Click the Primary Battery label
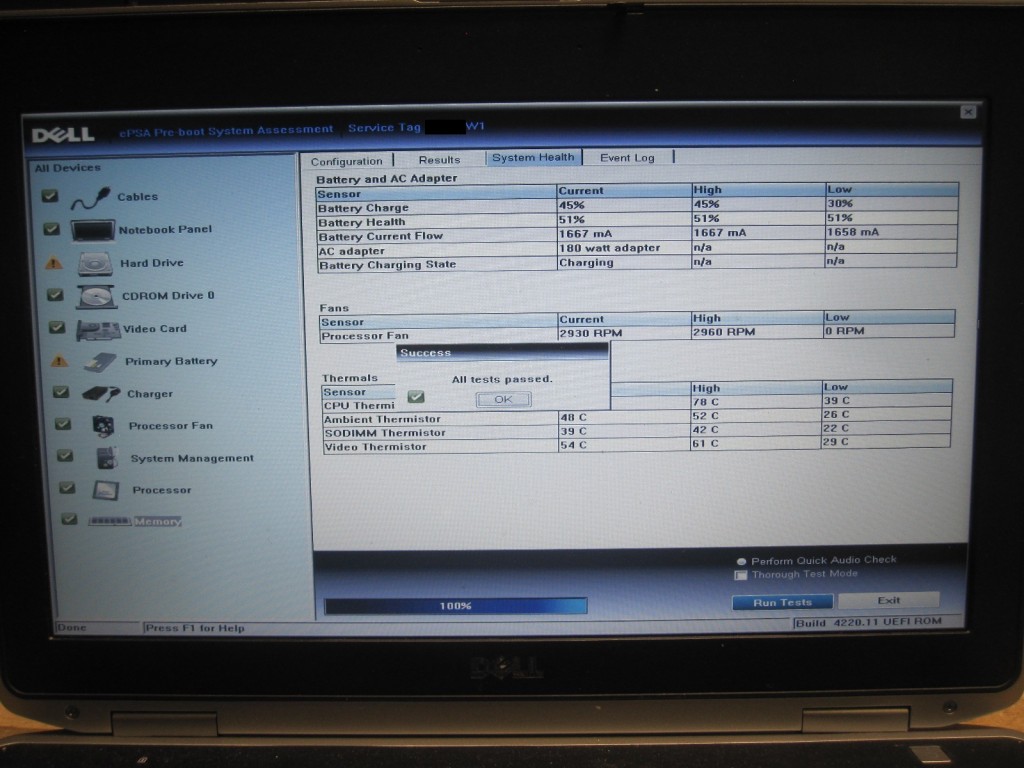The width and height of the screenshot is (1024, 768). click(x=171, y=361)
